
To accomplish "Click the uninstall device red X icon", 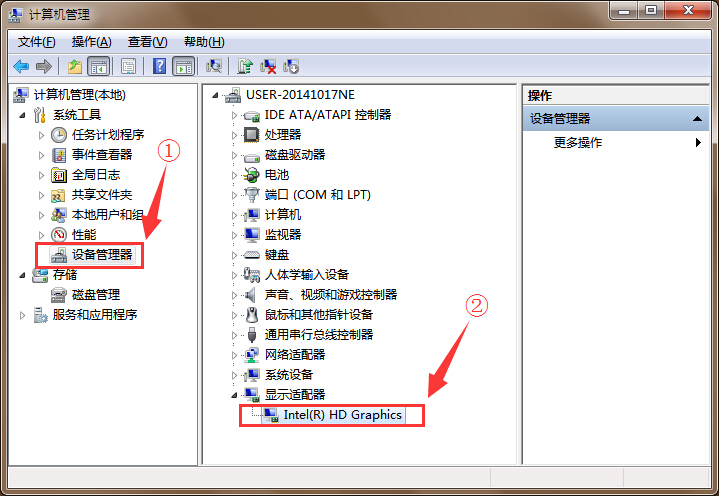I will click(268, 66).
